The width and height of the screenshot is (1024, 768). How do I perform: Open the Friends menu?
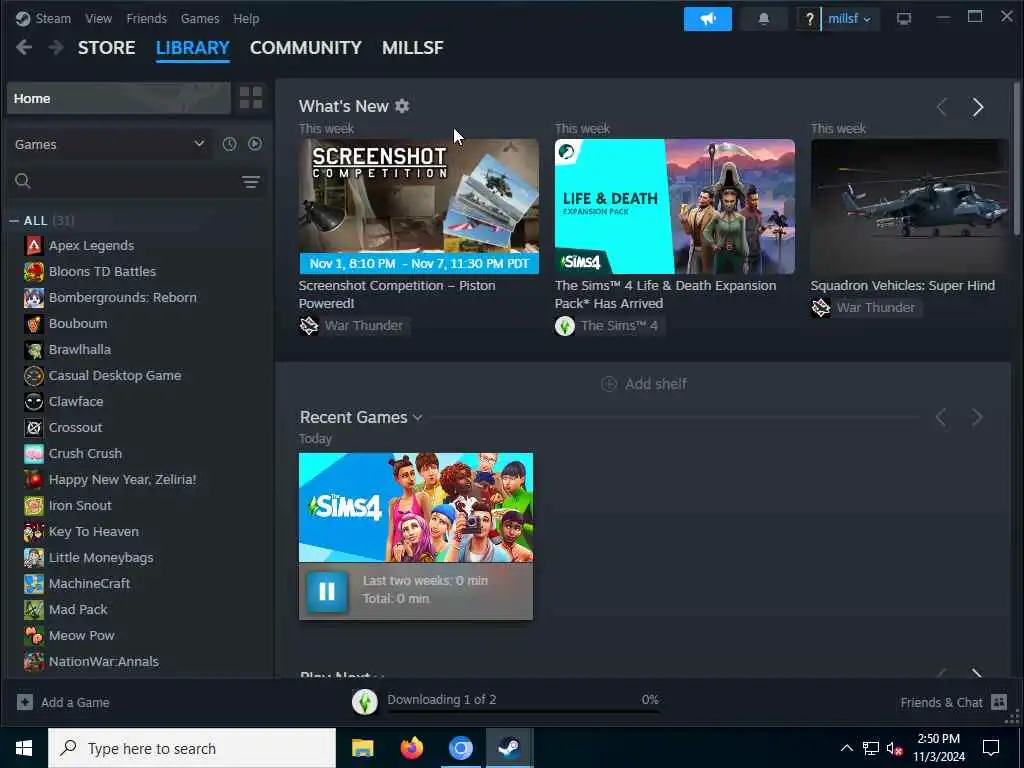146,18
